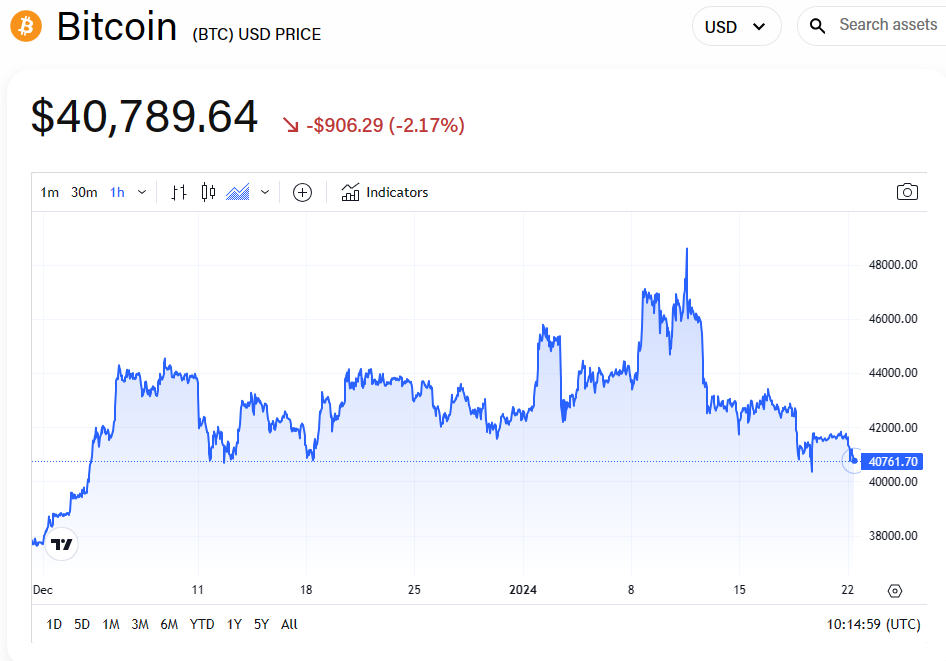The height and width of the screenshot is (661, 946).
Task: Click the compare/add symbol plus icon
Action: point(302,192)
